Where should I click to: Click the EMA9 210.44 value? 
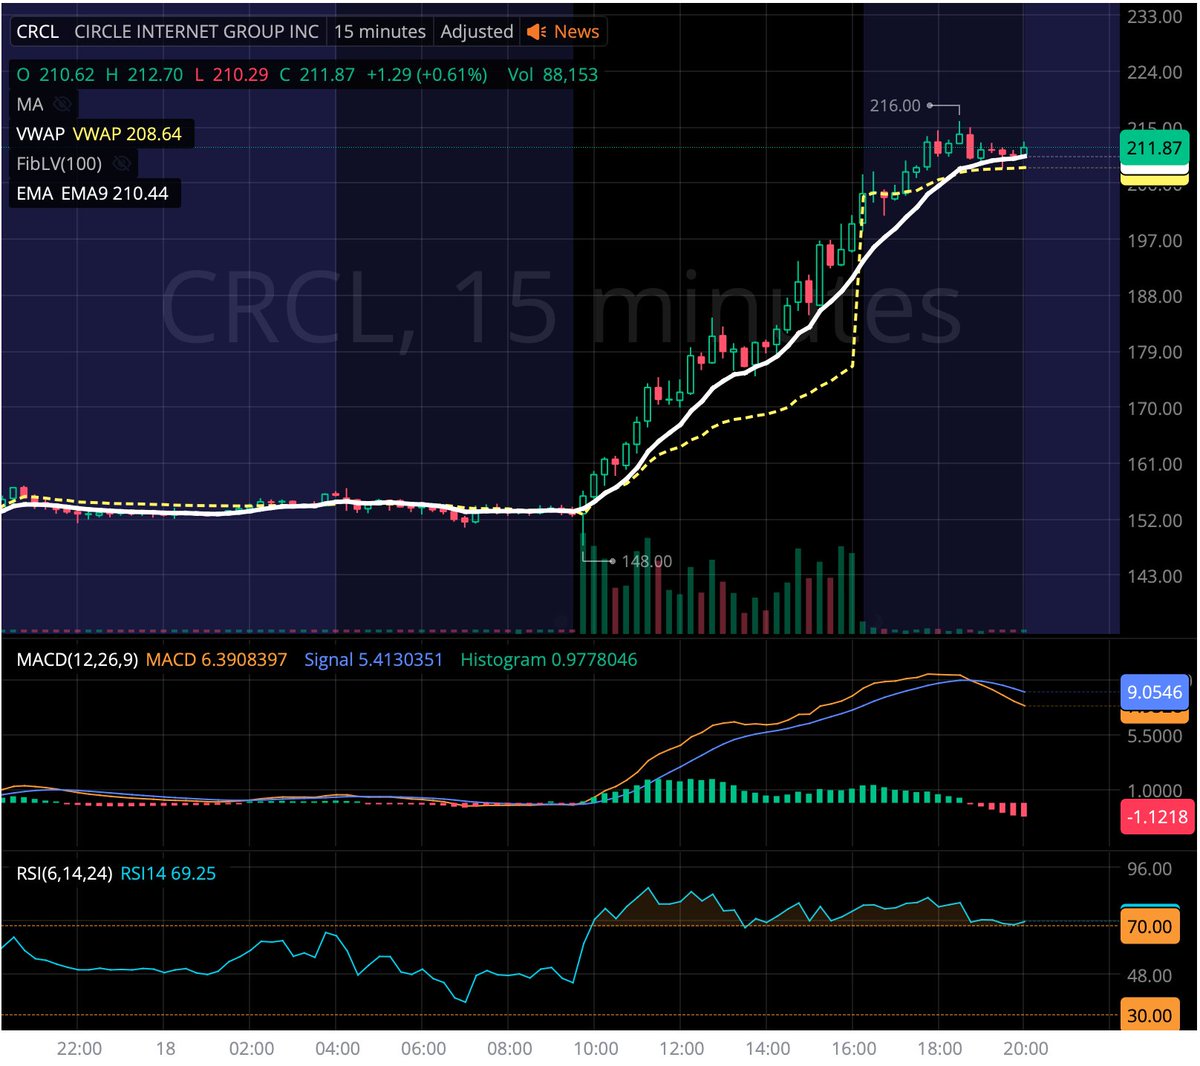(115, 194)
